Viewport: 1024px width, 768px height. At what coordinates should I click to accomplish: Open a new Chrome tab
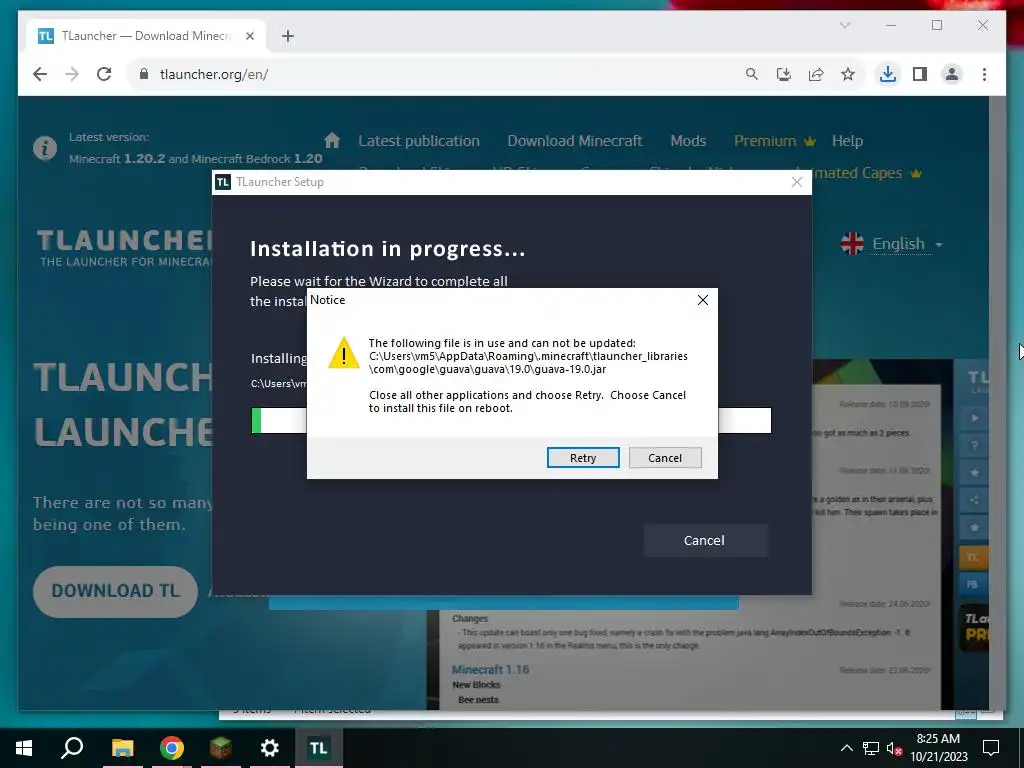[x=288, y=36]
